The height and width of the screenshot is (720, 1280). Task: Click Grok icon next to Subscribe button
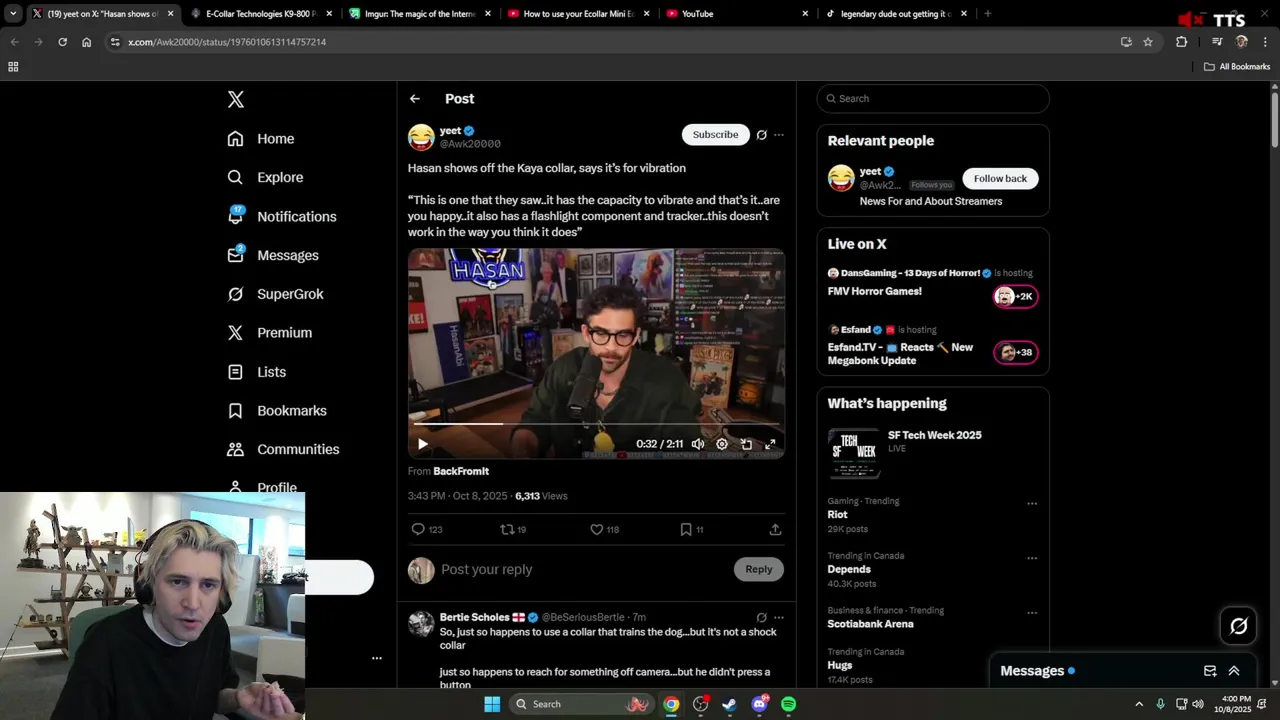pos(761,135)
